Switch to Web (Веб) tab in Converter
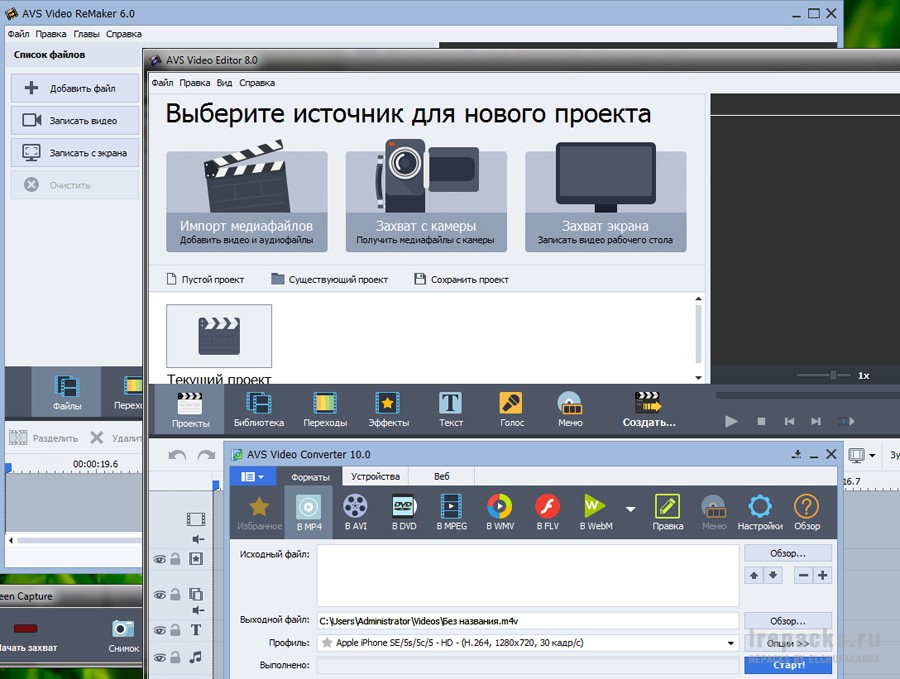 [x=441, y=476]
